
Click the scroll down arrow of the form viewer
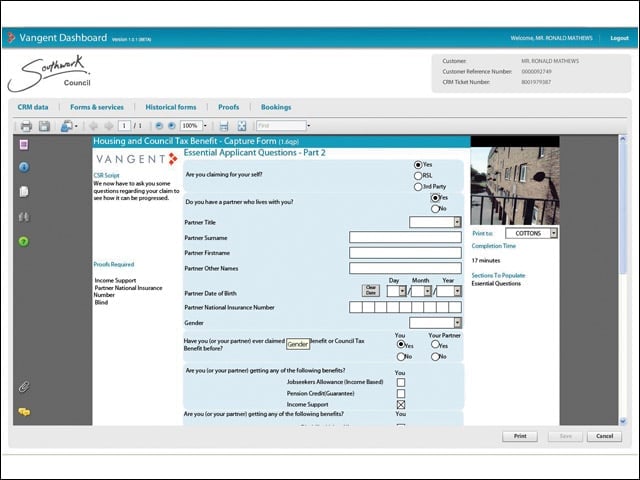point(623,421)
